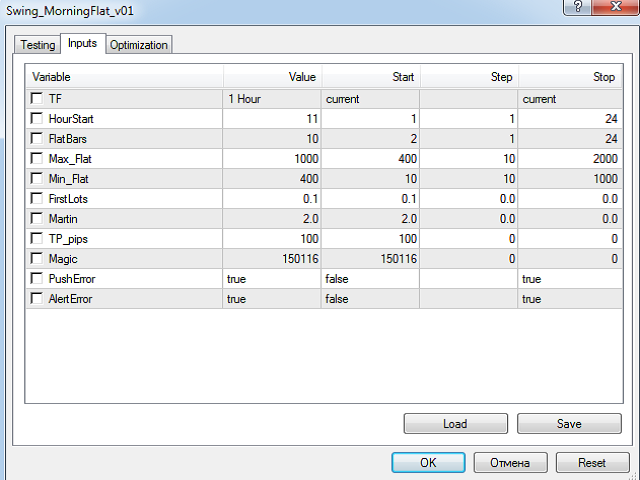Toggle the PushError checkbox

pyautogui.click(x=37, y=279)
